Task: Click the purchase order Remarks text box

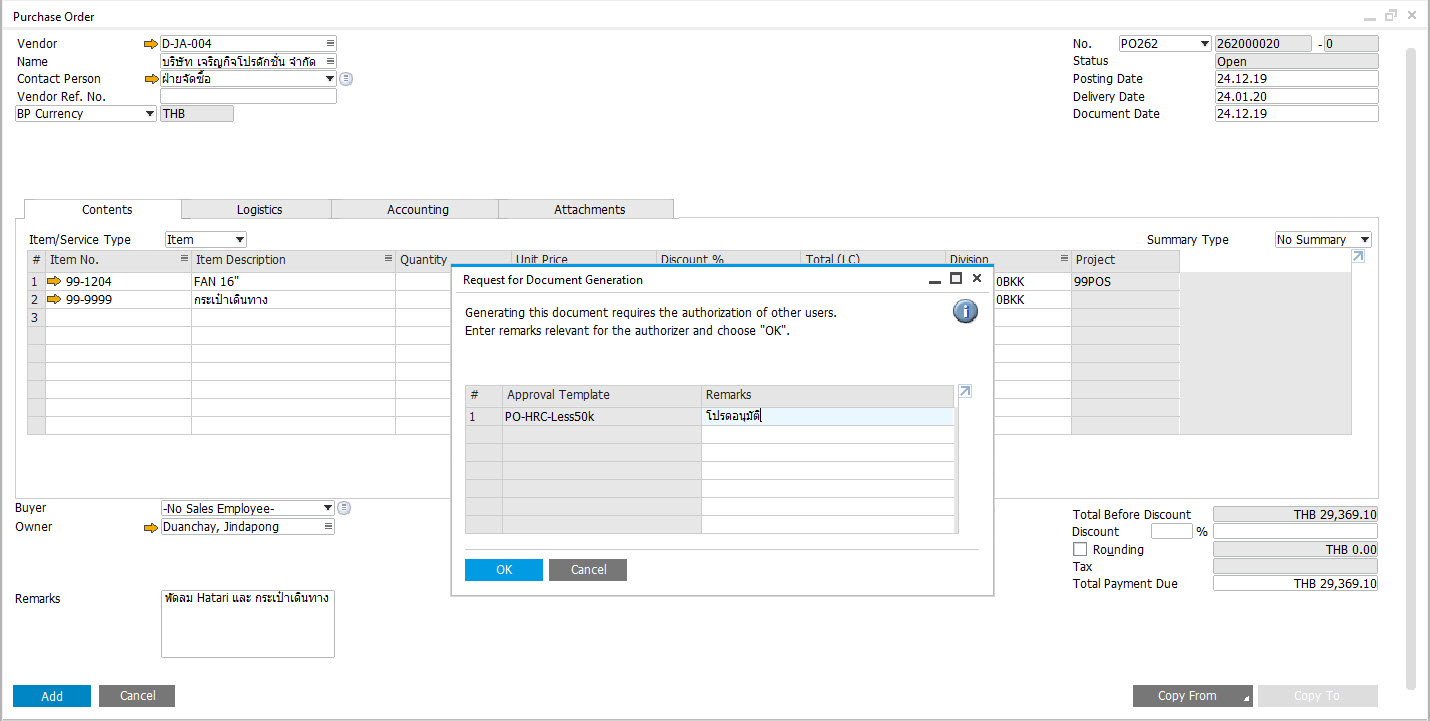Action: click(x=248, y=624)
